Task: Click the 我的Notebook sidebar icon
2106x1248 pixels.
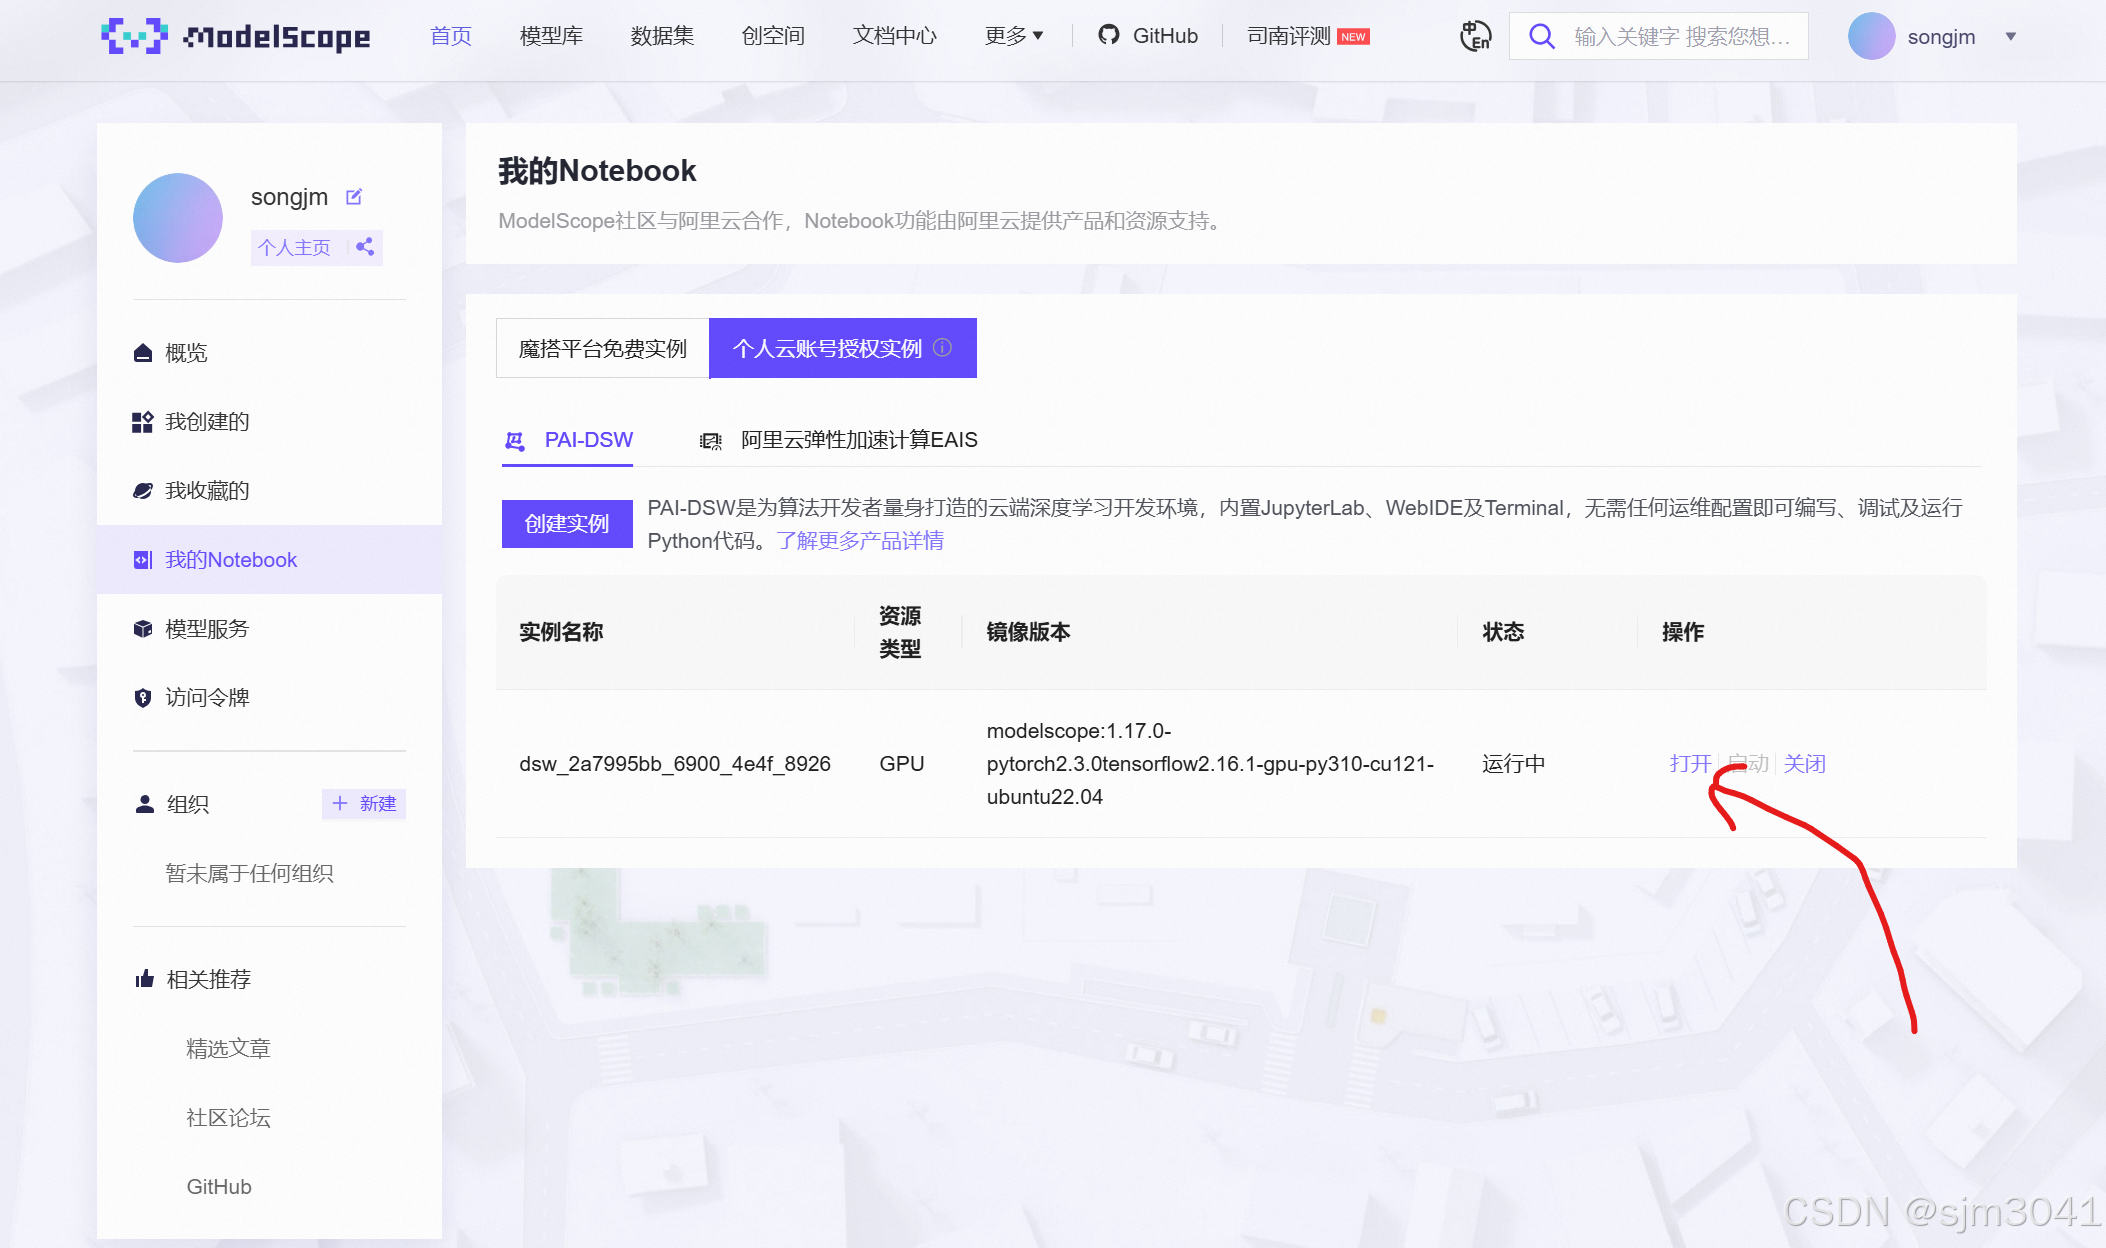Action: (x=143, y=560)
